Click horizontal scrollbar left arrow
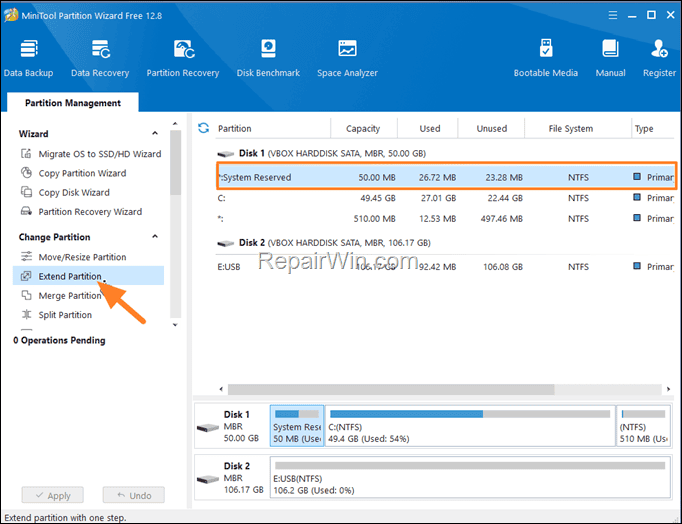Image resolution: width=682 pixels, height=524 pixels. (221, 389)
